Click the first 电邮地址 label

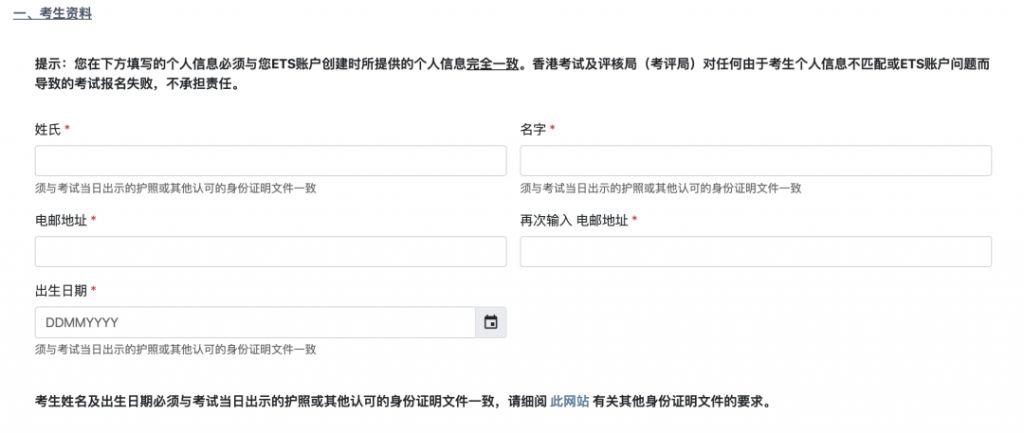pyautogui.click(x=60, y=220)
